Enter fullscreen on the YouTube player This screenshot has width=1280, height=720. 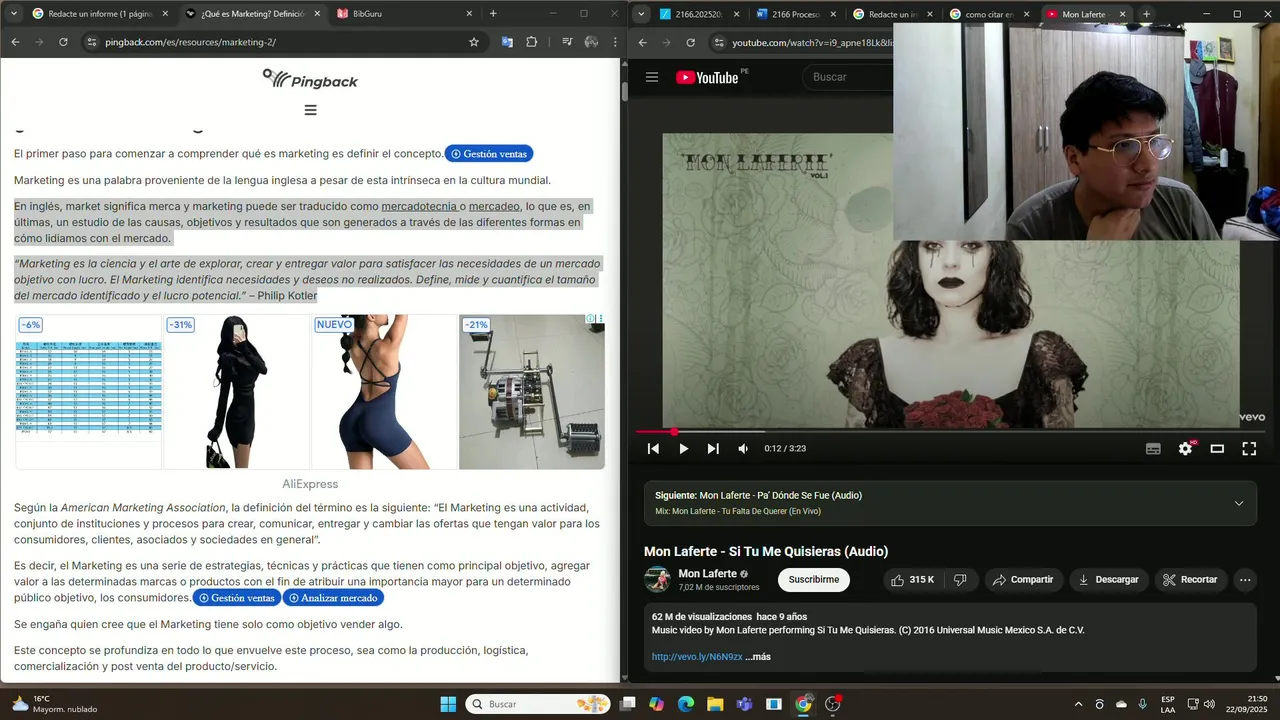click(x=1249, y=449)
